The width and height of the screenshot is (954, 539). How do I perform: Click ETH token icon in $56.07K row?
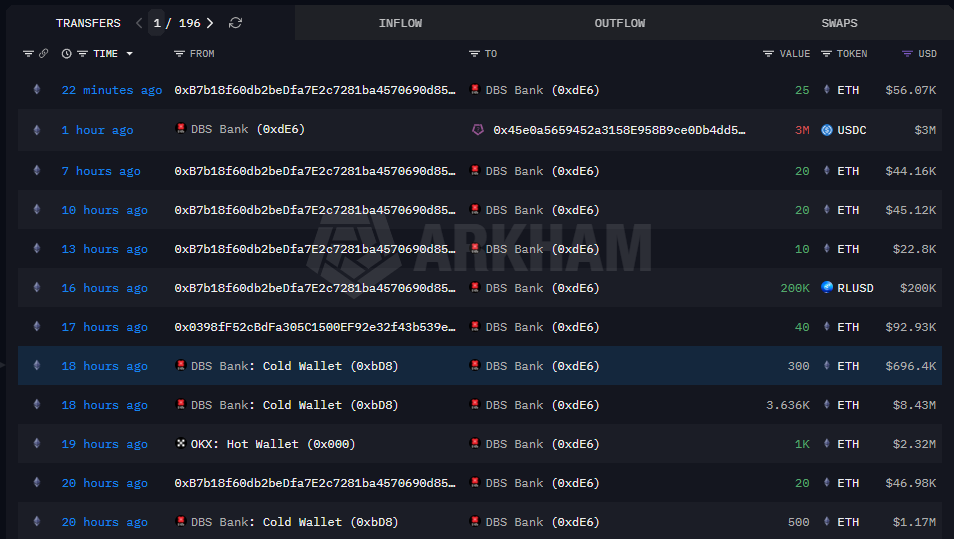[x=827, y=89]
